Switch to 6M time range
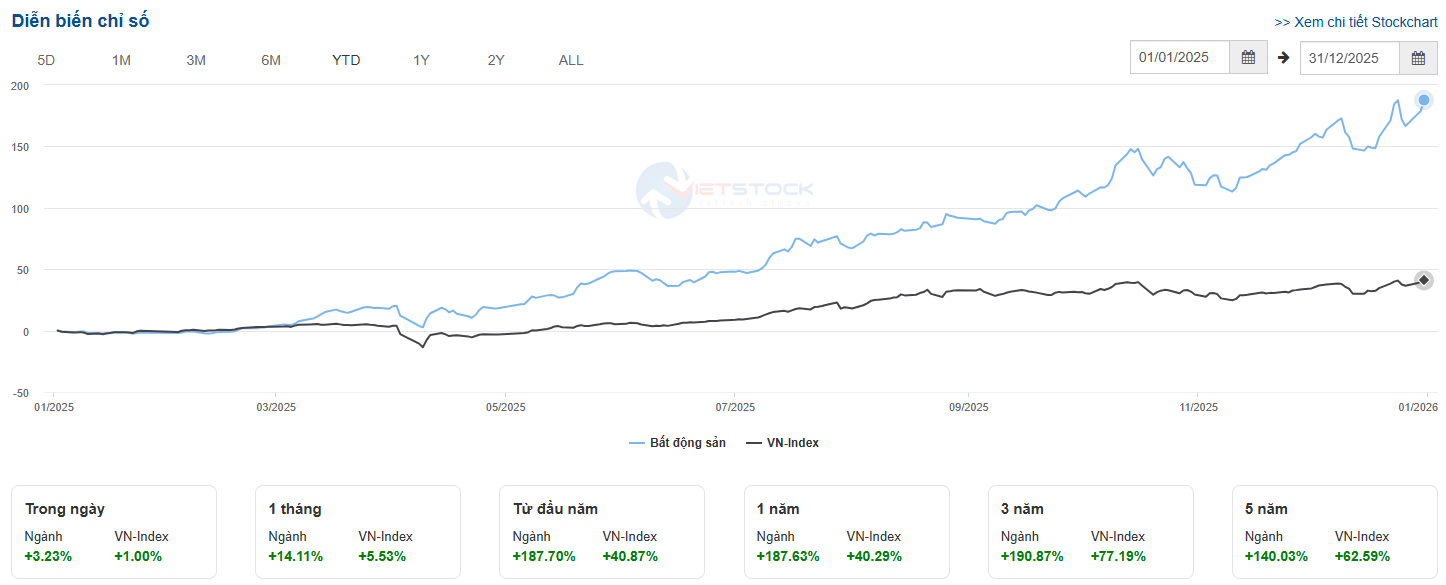Image resolution: width=1446 pixels, height=585 pixels. point(271,60)
